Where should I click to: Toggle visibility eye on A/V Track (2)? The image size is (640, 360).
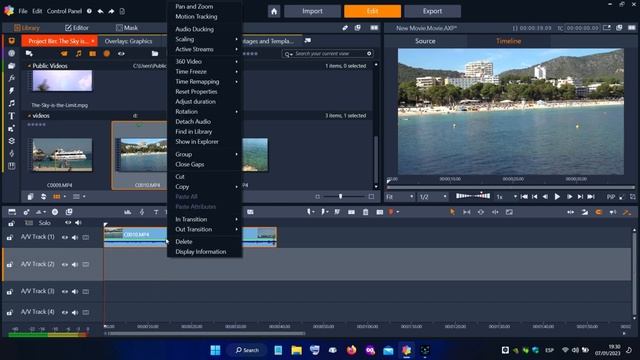point(65,264)
